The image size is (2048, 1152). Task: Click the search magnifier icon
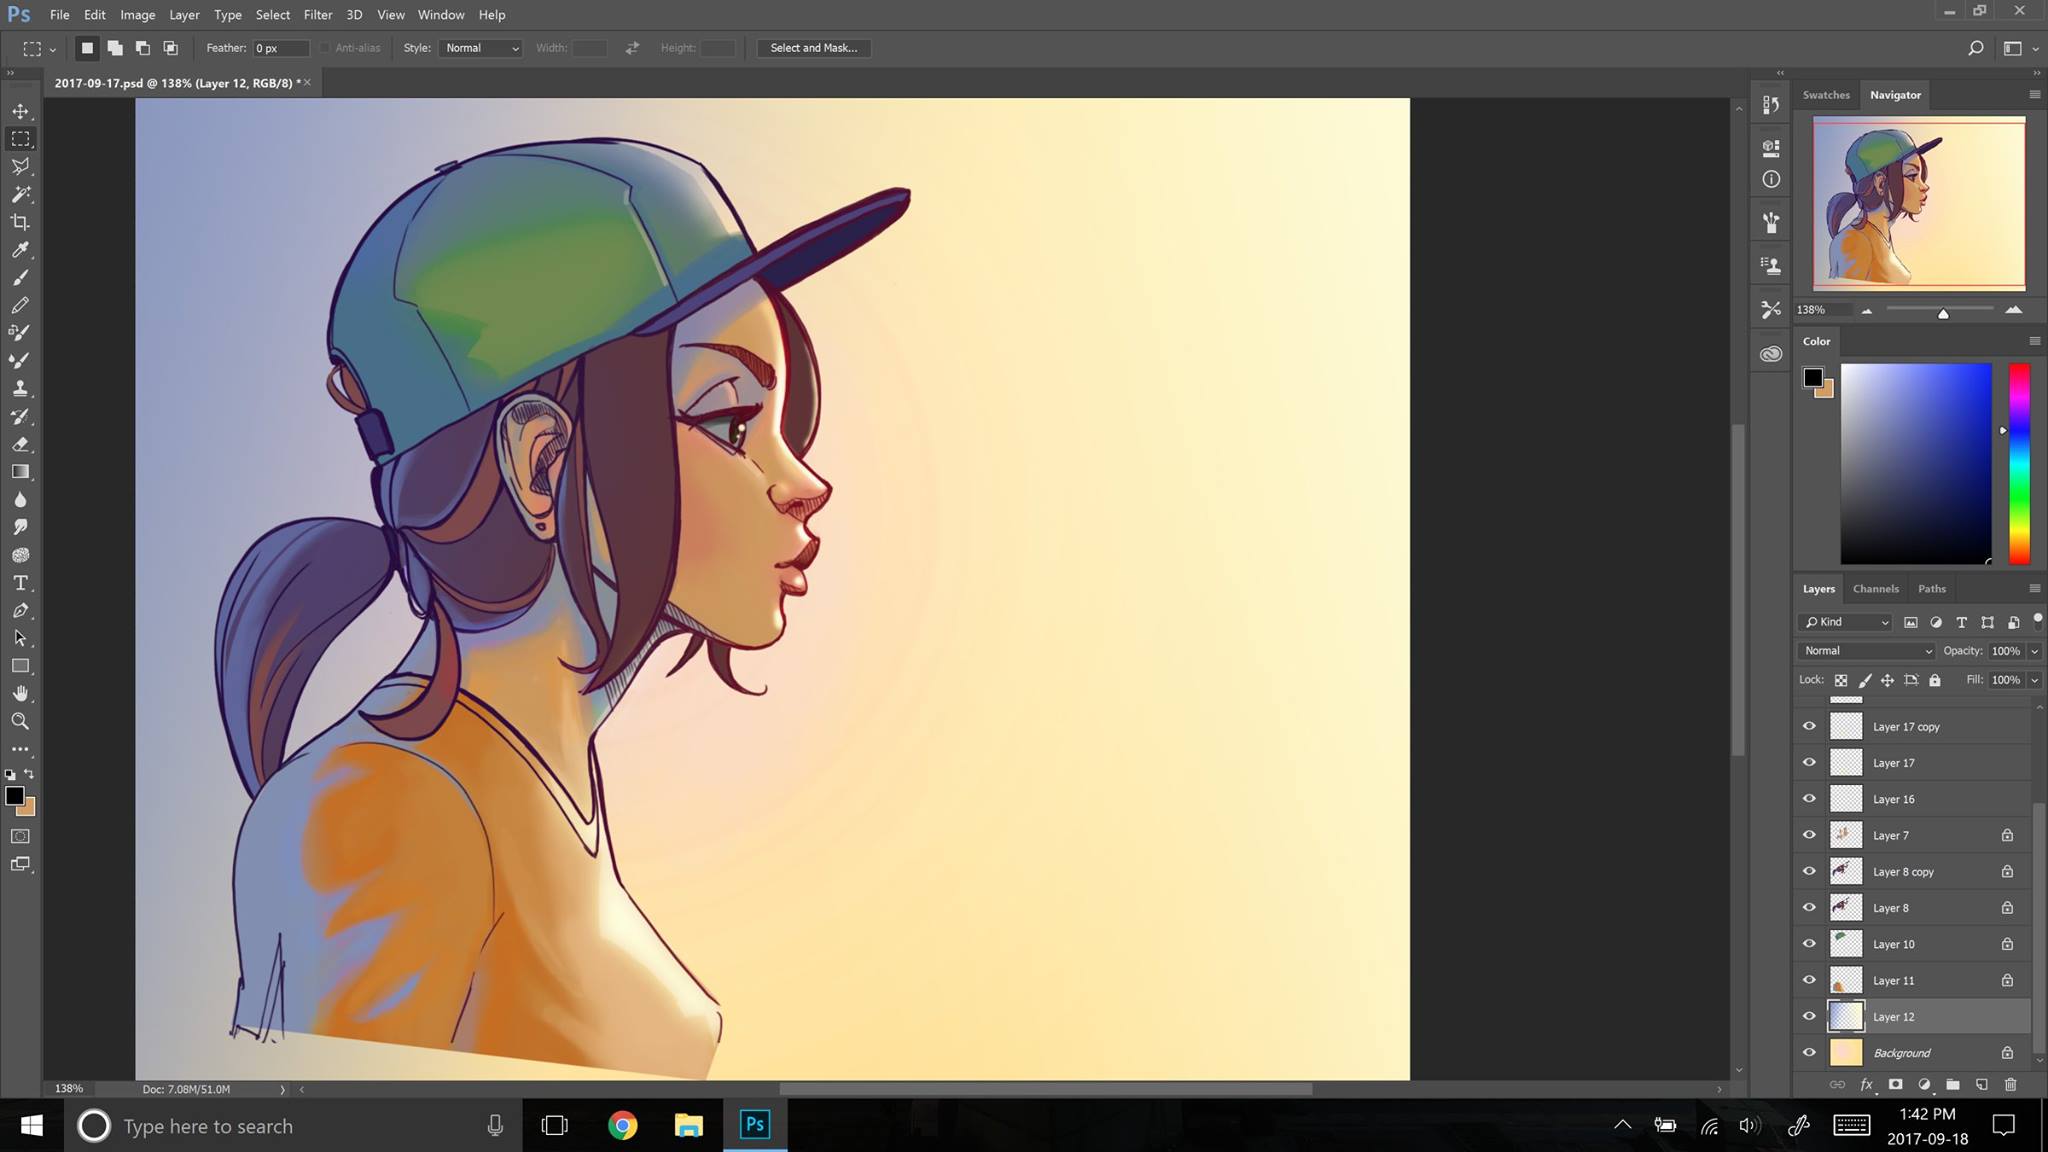pos(1975,48)
